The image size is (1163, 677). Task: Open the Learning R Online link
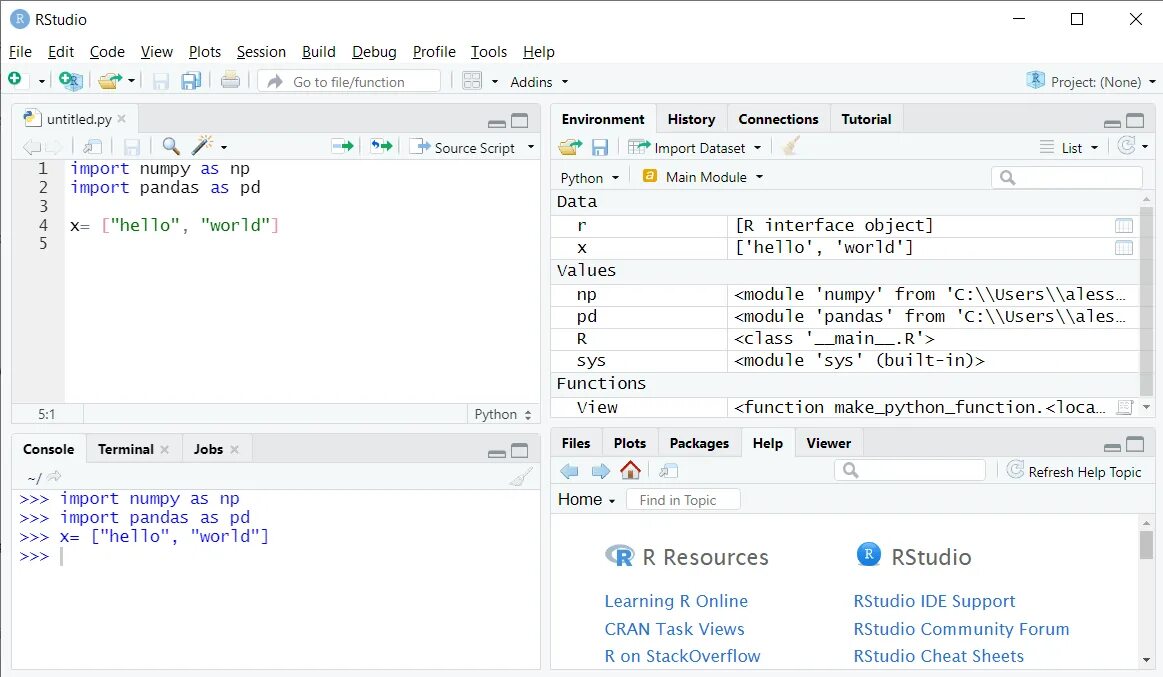click(x=676, y=601)
